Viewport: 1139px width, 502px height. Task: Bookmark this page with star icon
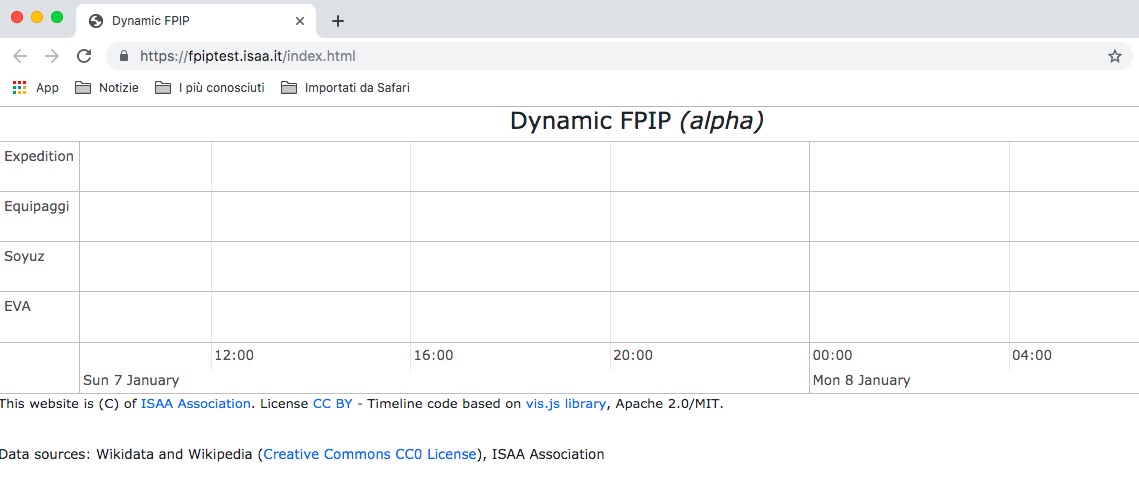tap(1114, 56)
